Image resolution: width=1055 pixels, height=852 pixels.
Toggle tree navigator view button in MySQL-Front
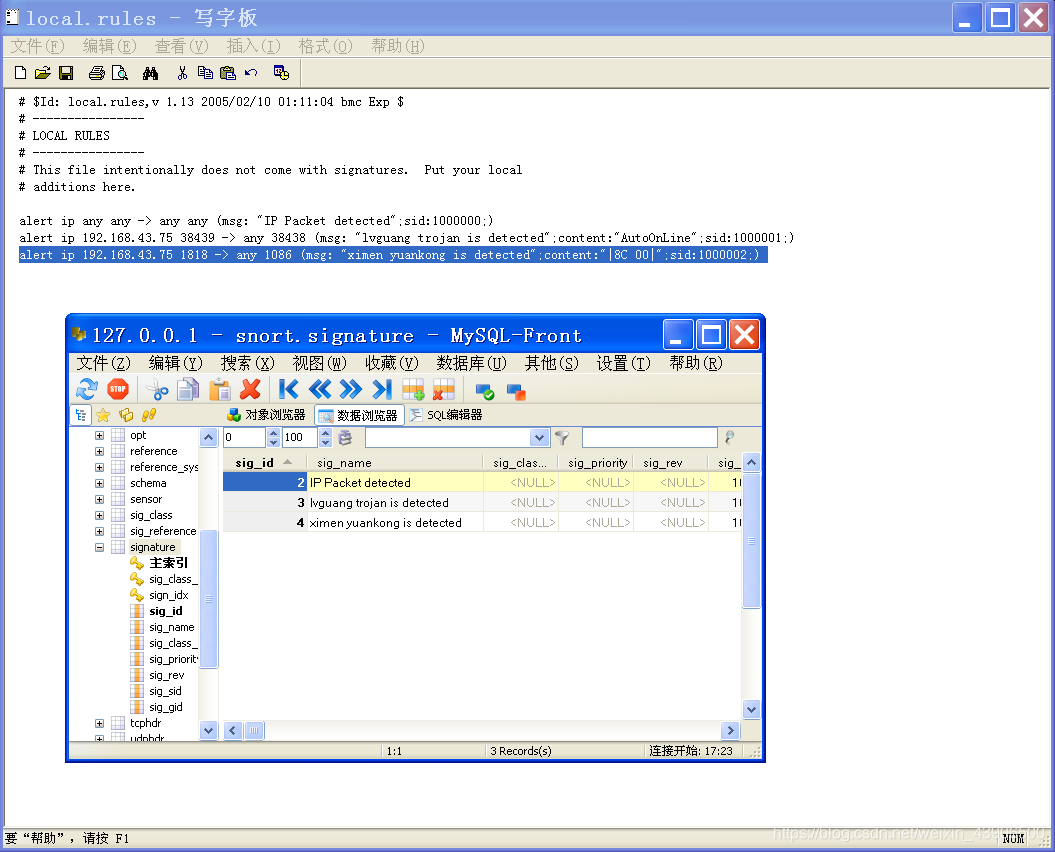click(81, 415)
